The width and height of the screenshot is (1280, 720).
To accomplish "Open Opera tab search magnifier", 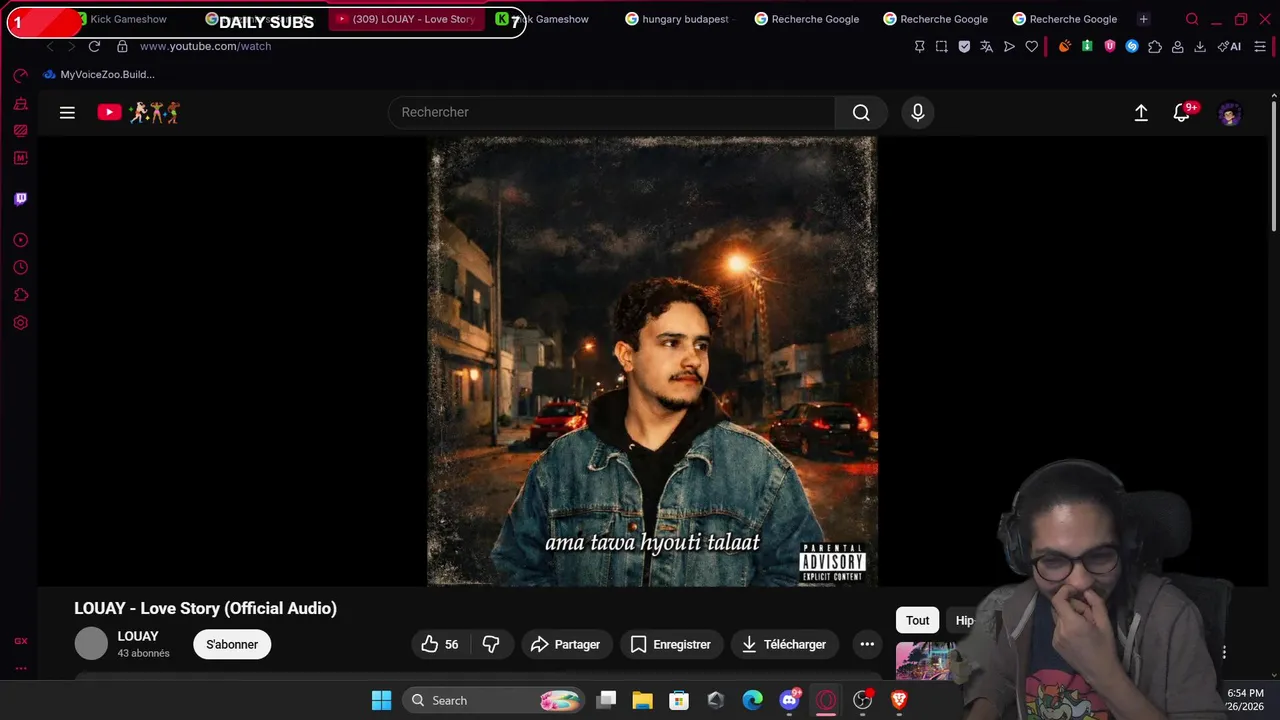I will (1192, 19).
